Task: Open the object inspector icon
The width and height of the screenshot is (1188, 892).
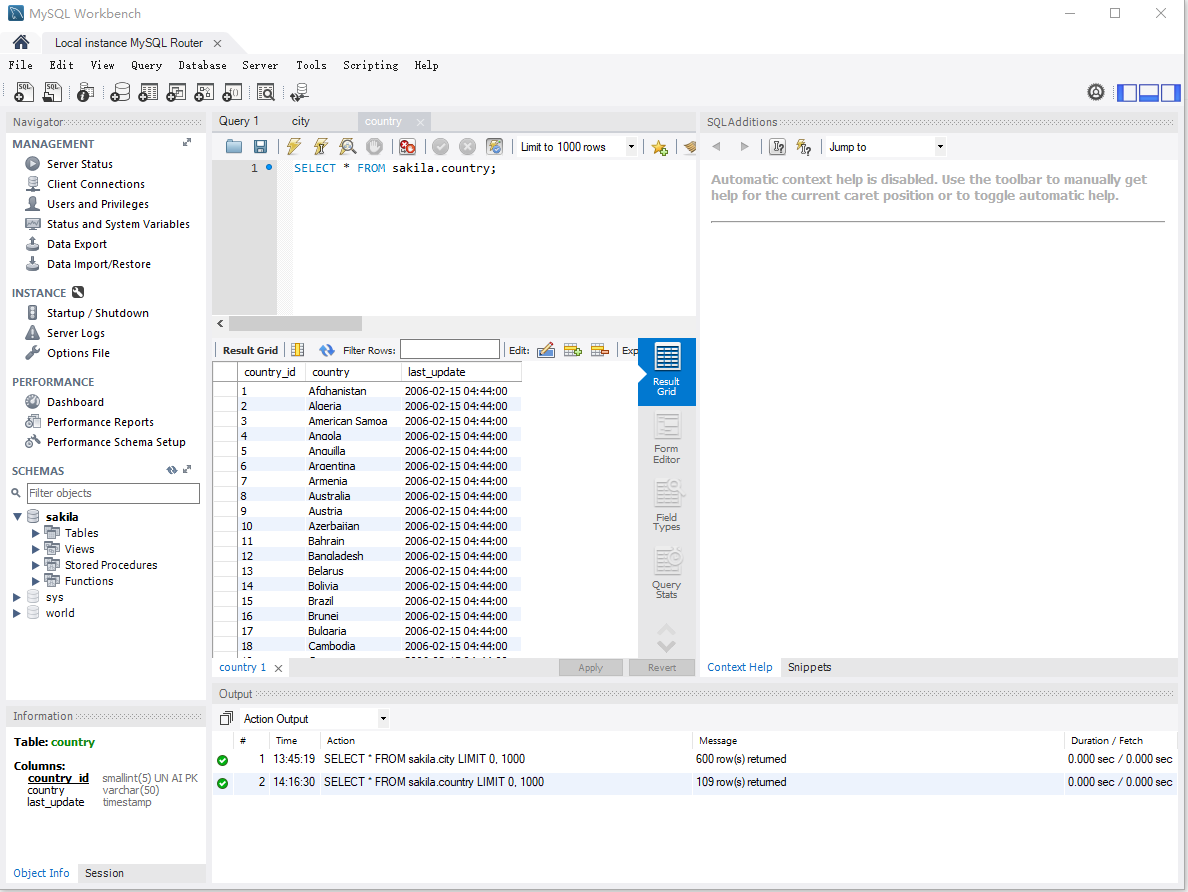Action: pos(86,92)
